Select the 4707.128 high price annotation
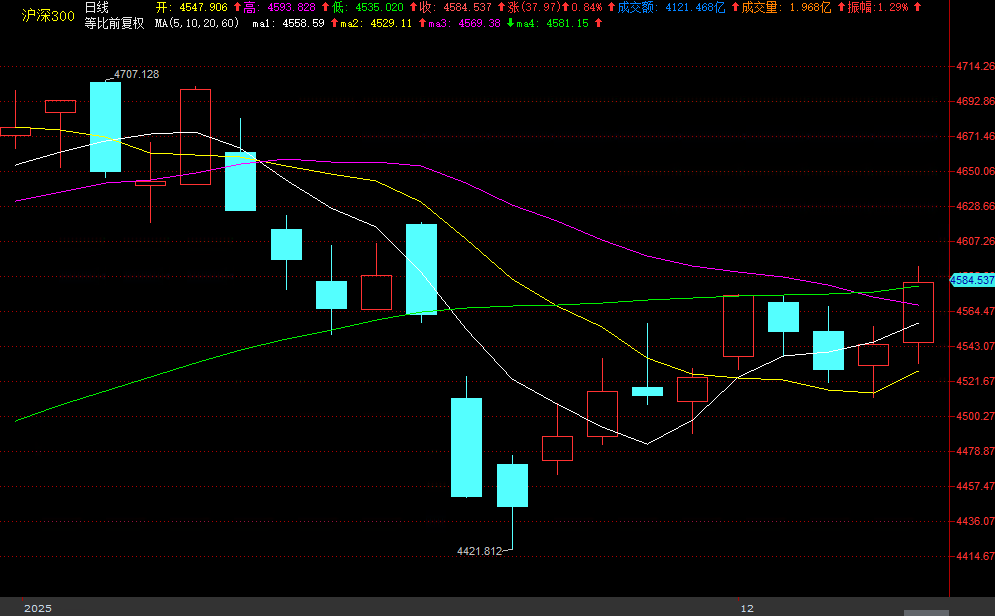995x616 pixels. 136,74
